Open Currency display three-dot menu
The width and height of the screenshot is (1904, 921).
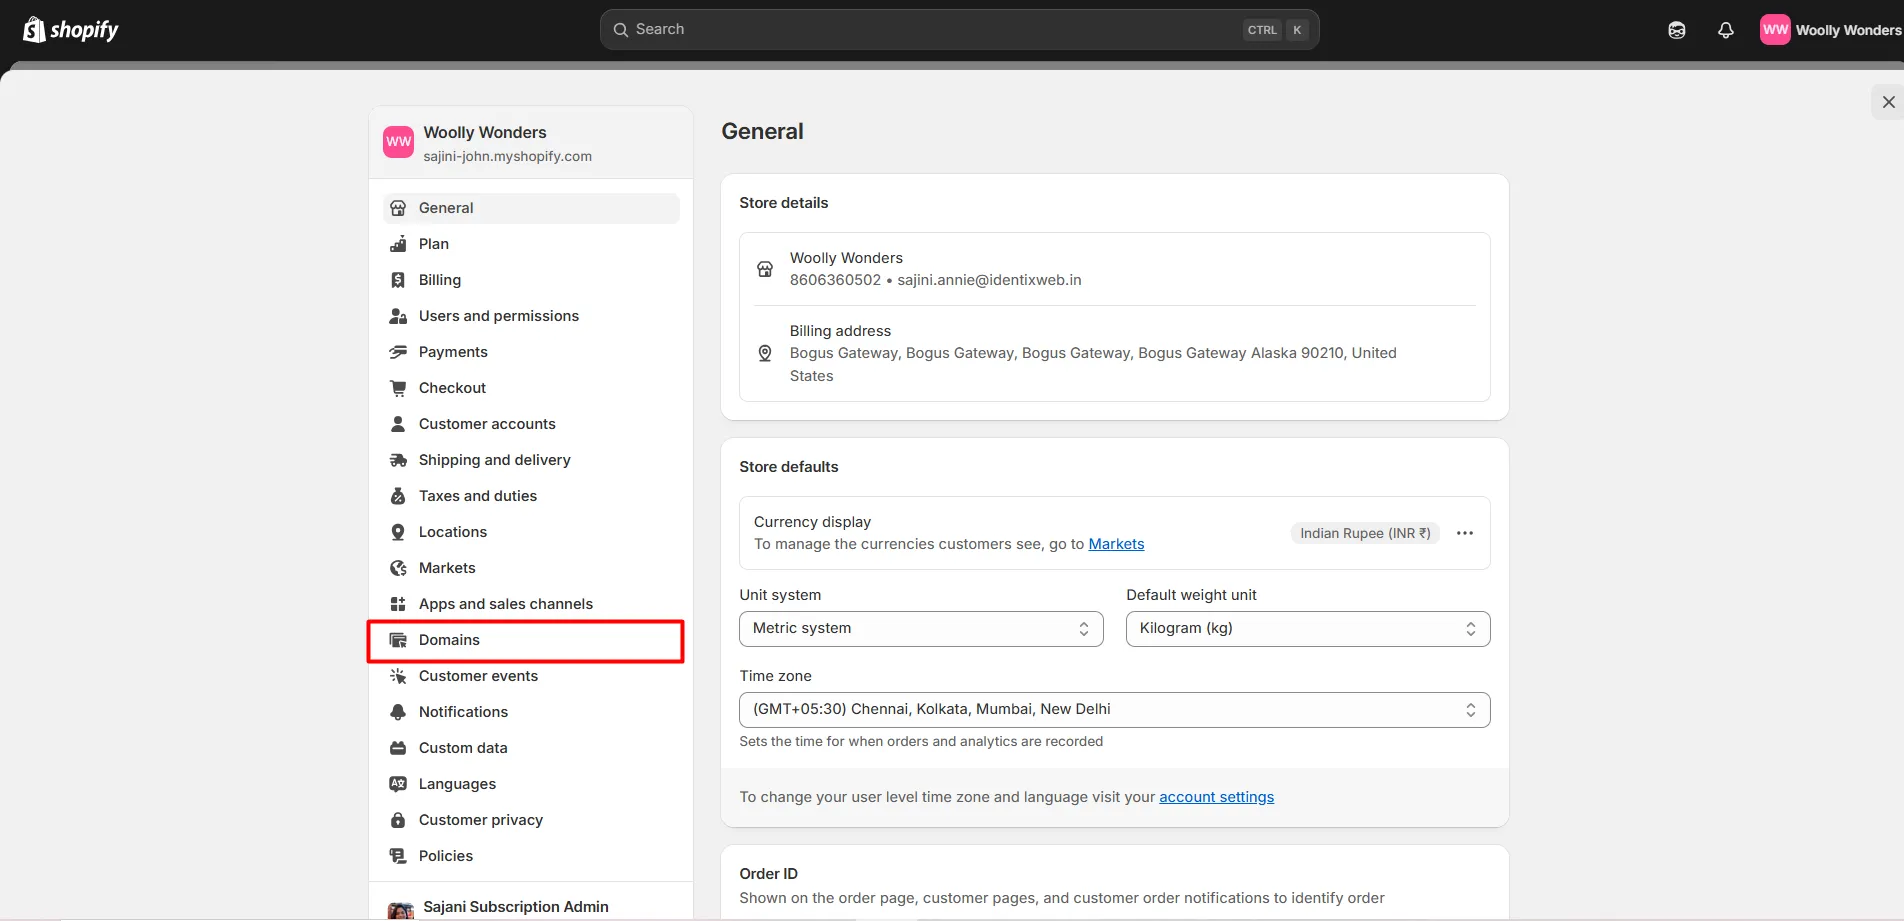1465,533
